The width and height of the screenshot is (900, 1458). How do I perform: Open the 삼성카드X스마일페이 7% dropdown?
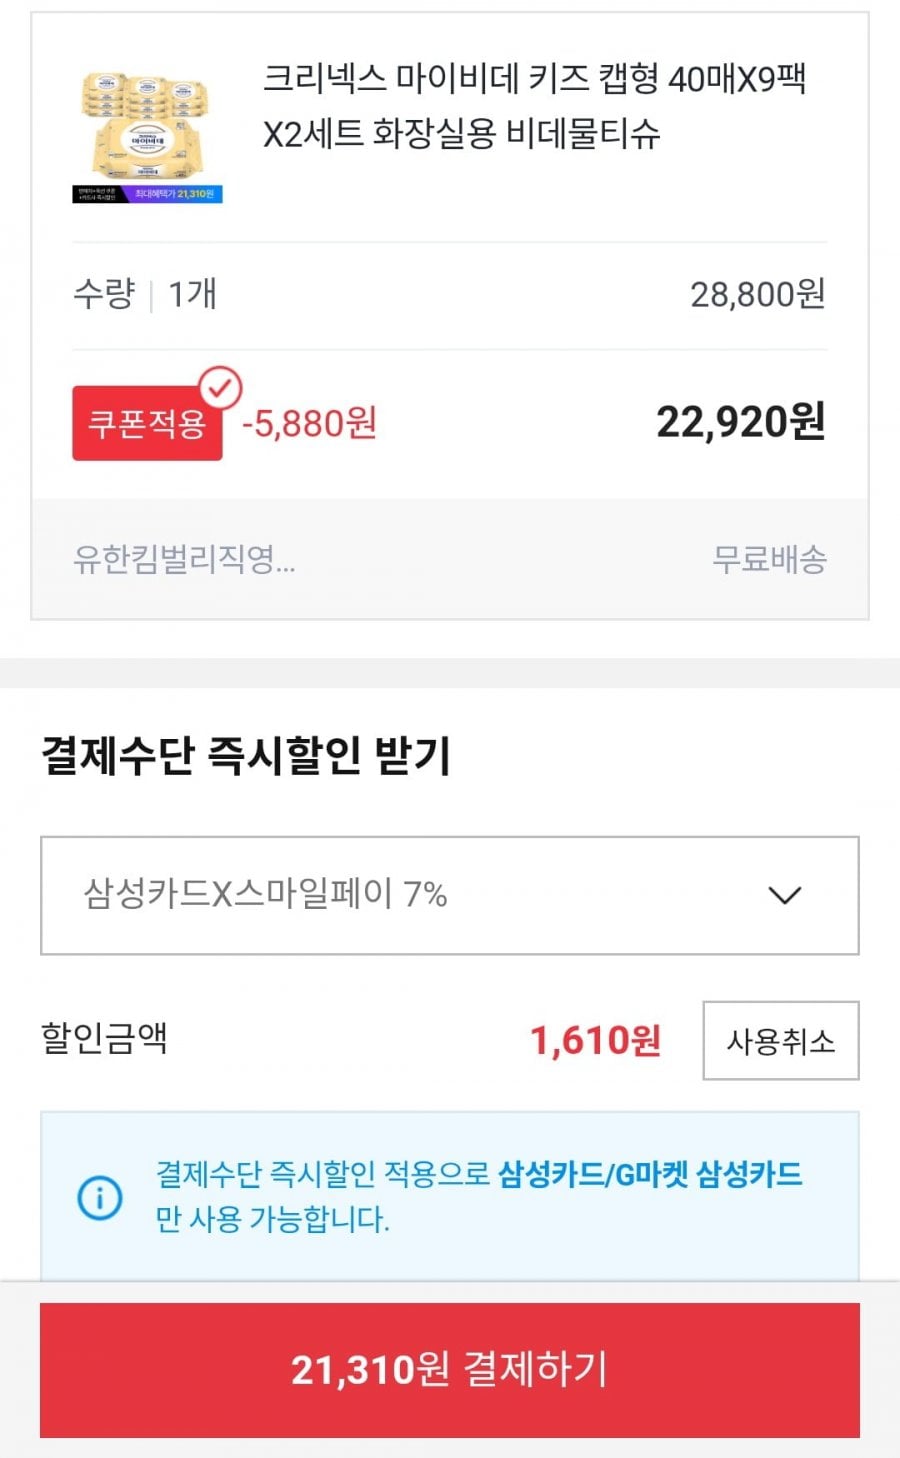(450, 895)
